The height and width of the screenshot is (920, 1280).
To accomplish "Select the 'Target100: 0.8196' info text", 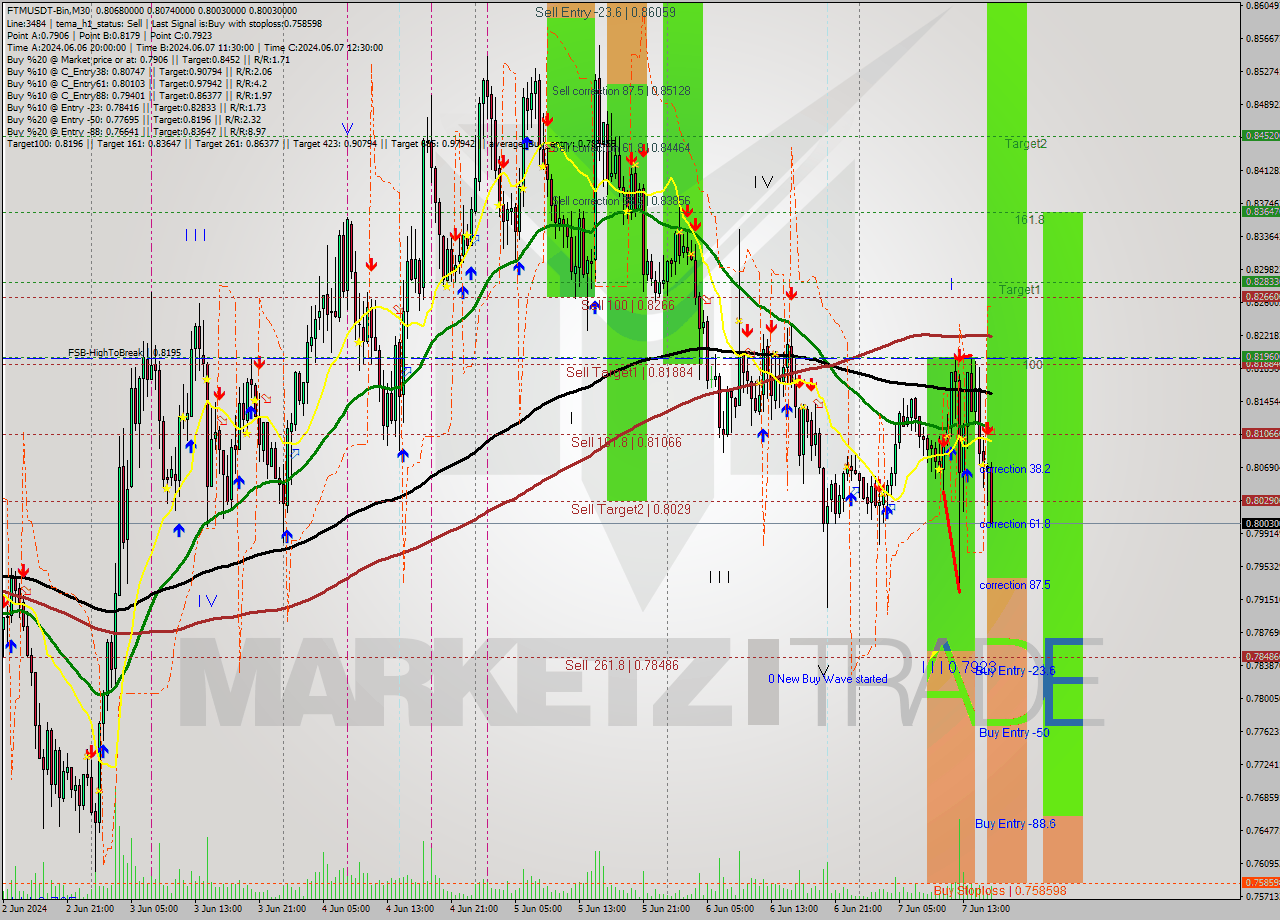I will pos(45,144).
